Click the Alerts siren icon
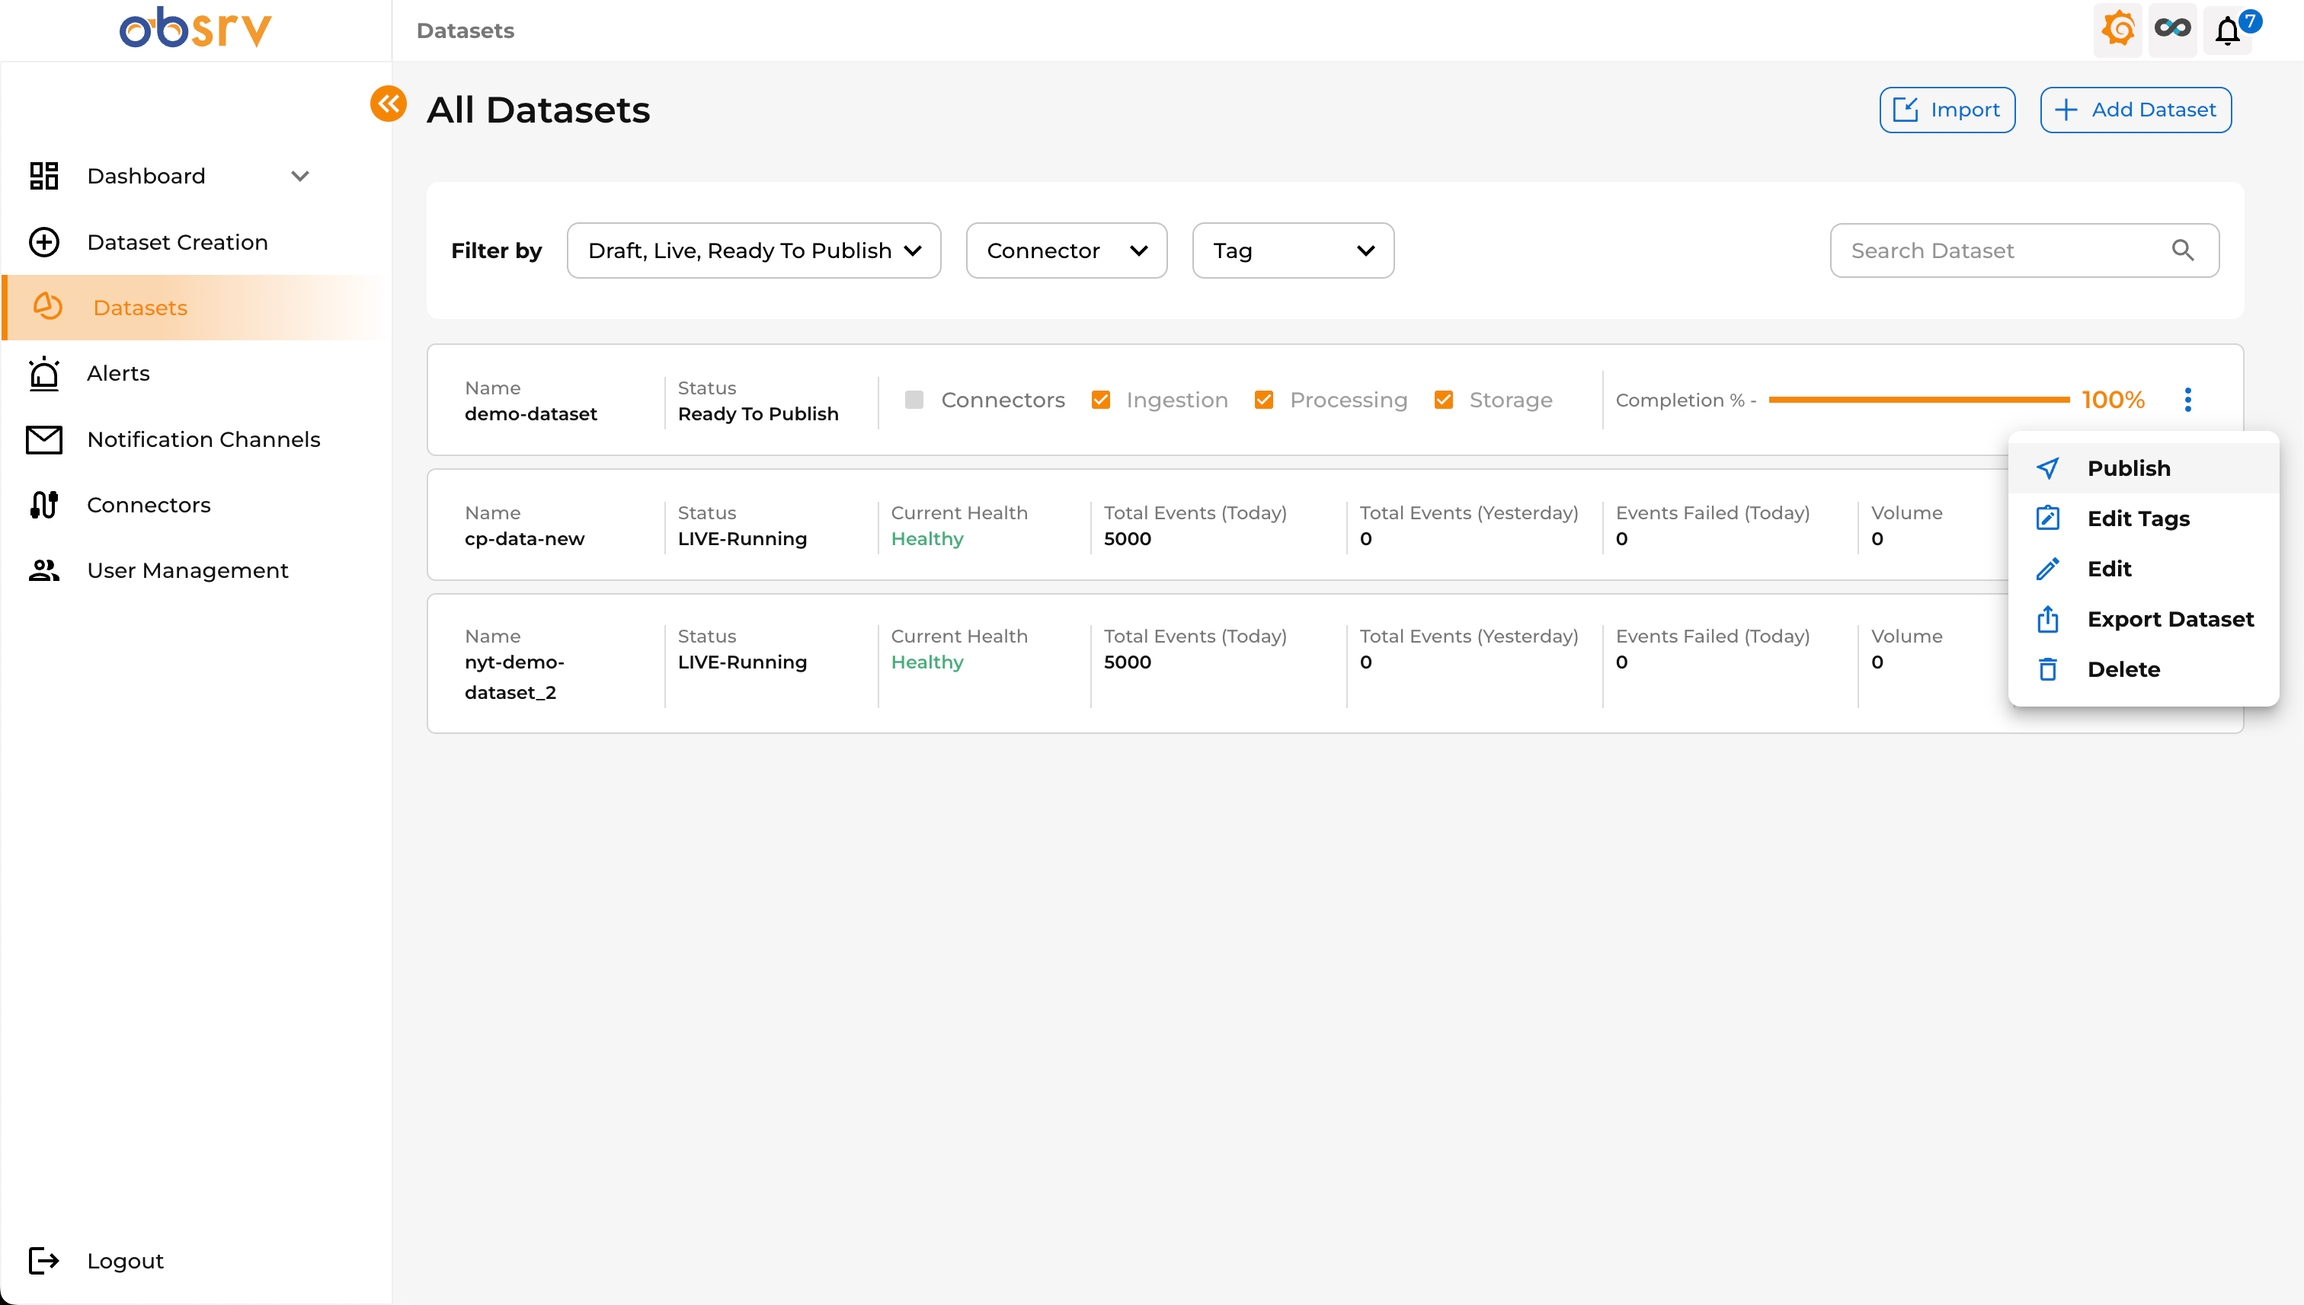 pos(44,373)
